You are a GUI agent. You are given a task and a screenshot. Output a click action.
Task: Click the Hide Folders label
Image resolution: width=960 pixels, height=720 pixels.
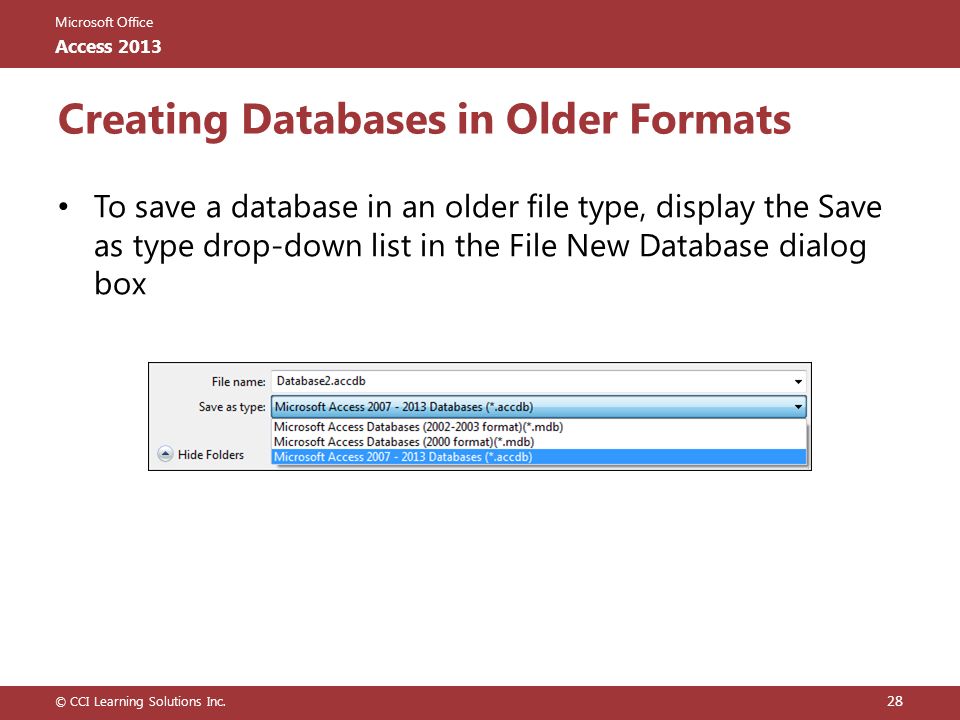click(x=211, y=454)
